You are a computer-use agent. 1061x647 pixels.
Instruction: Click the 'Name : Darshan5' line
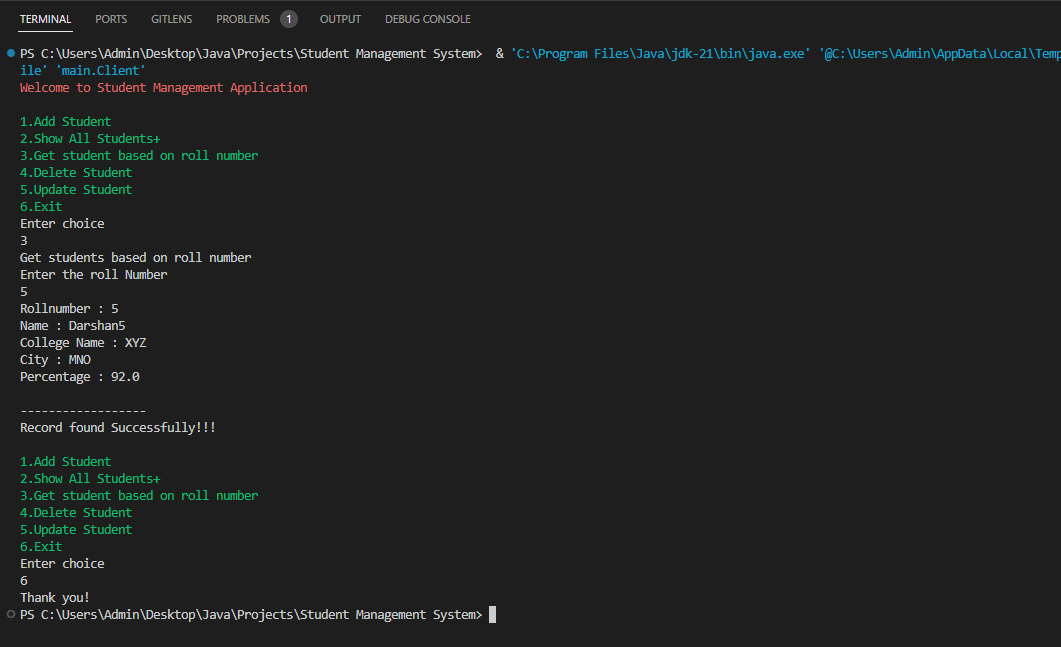coord(72,326)
